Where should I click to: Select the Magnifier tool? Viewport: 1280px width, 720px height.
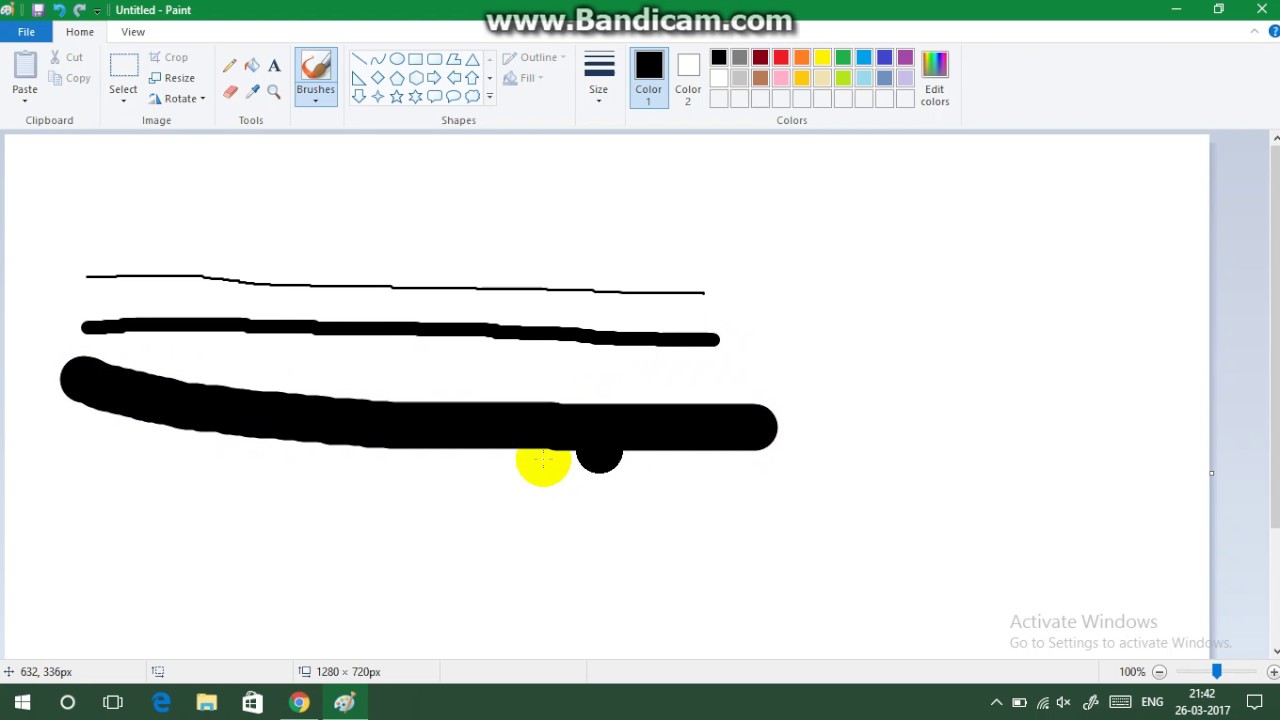pyautogui.click(x=274, y=92)
